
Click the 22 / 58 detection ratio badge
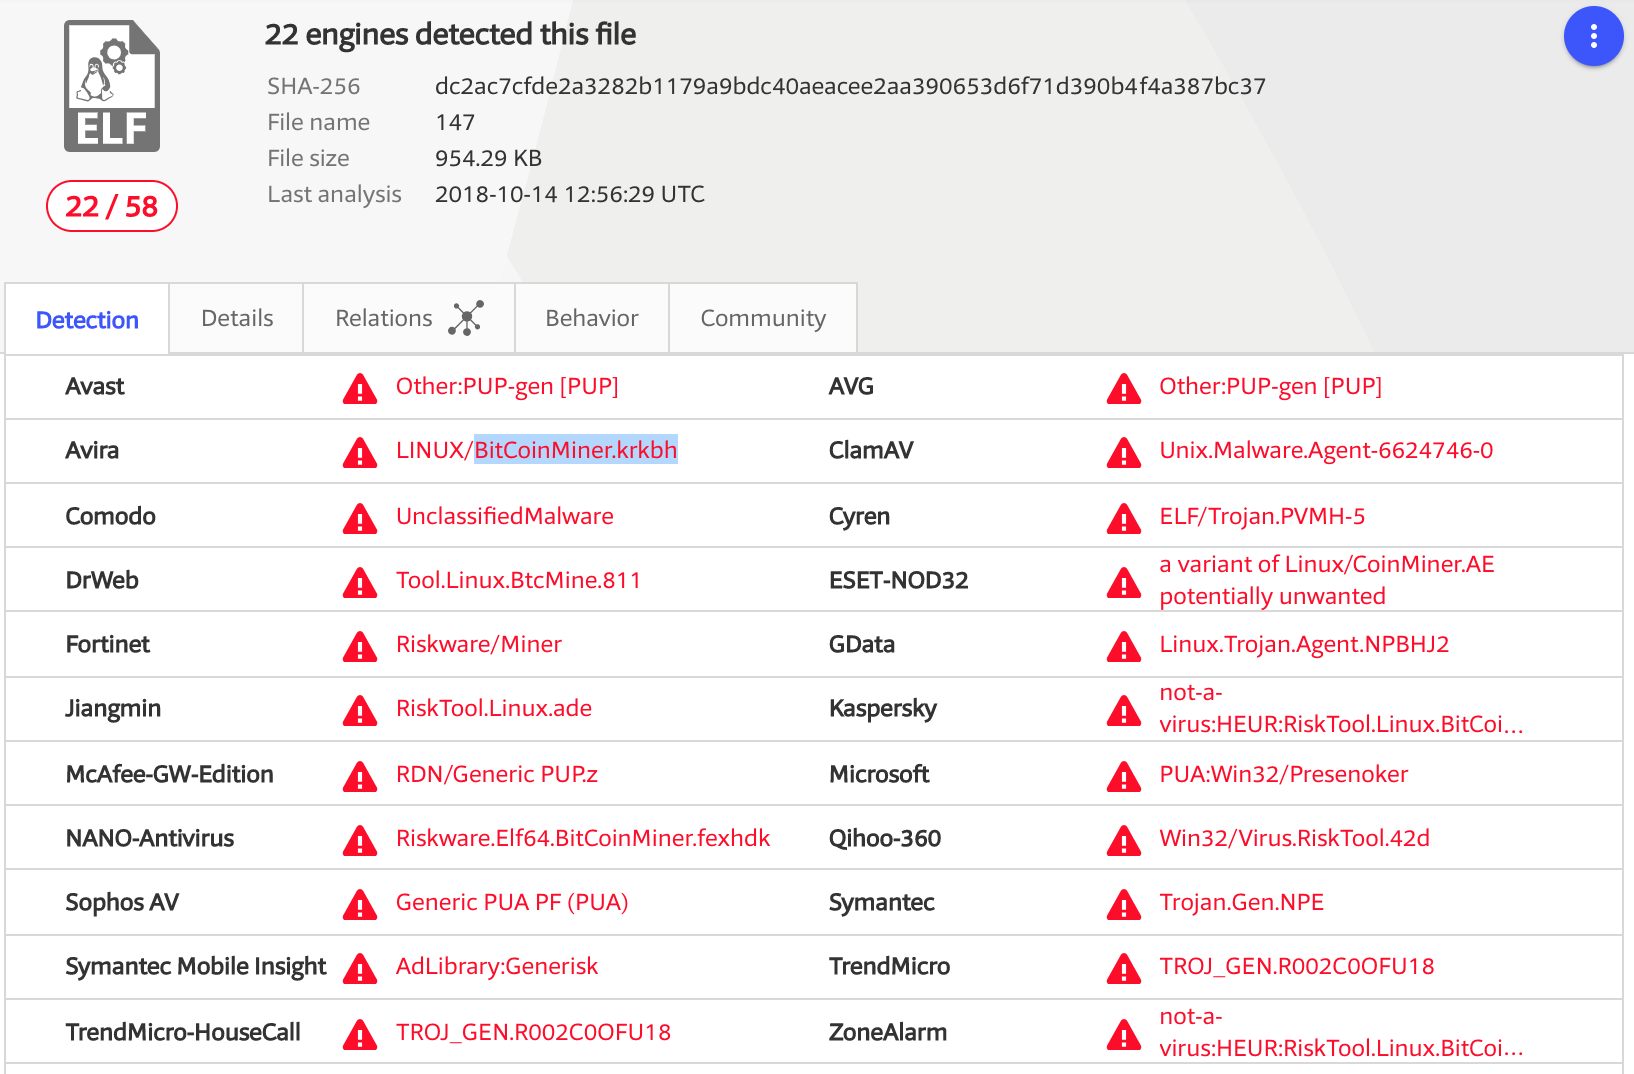(x=112, y=206)
